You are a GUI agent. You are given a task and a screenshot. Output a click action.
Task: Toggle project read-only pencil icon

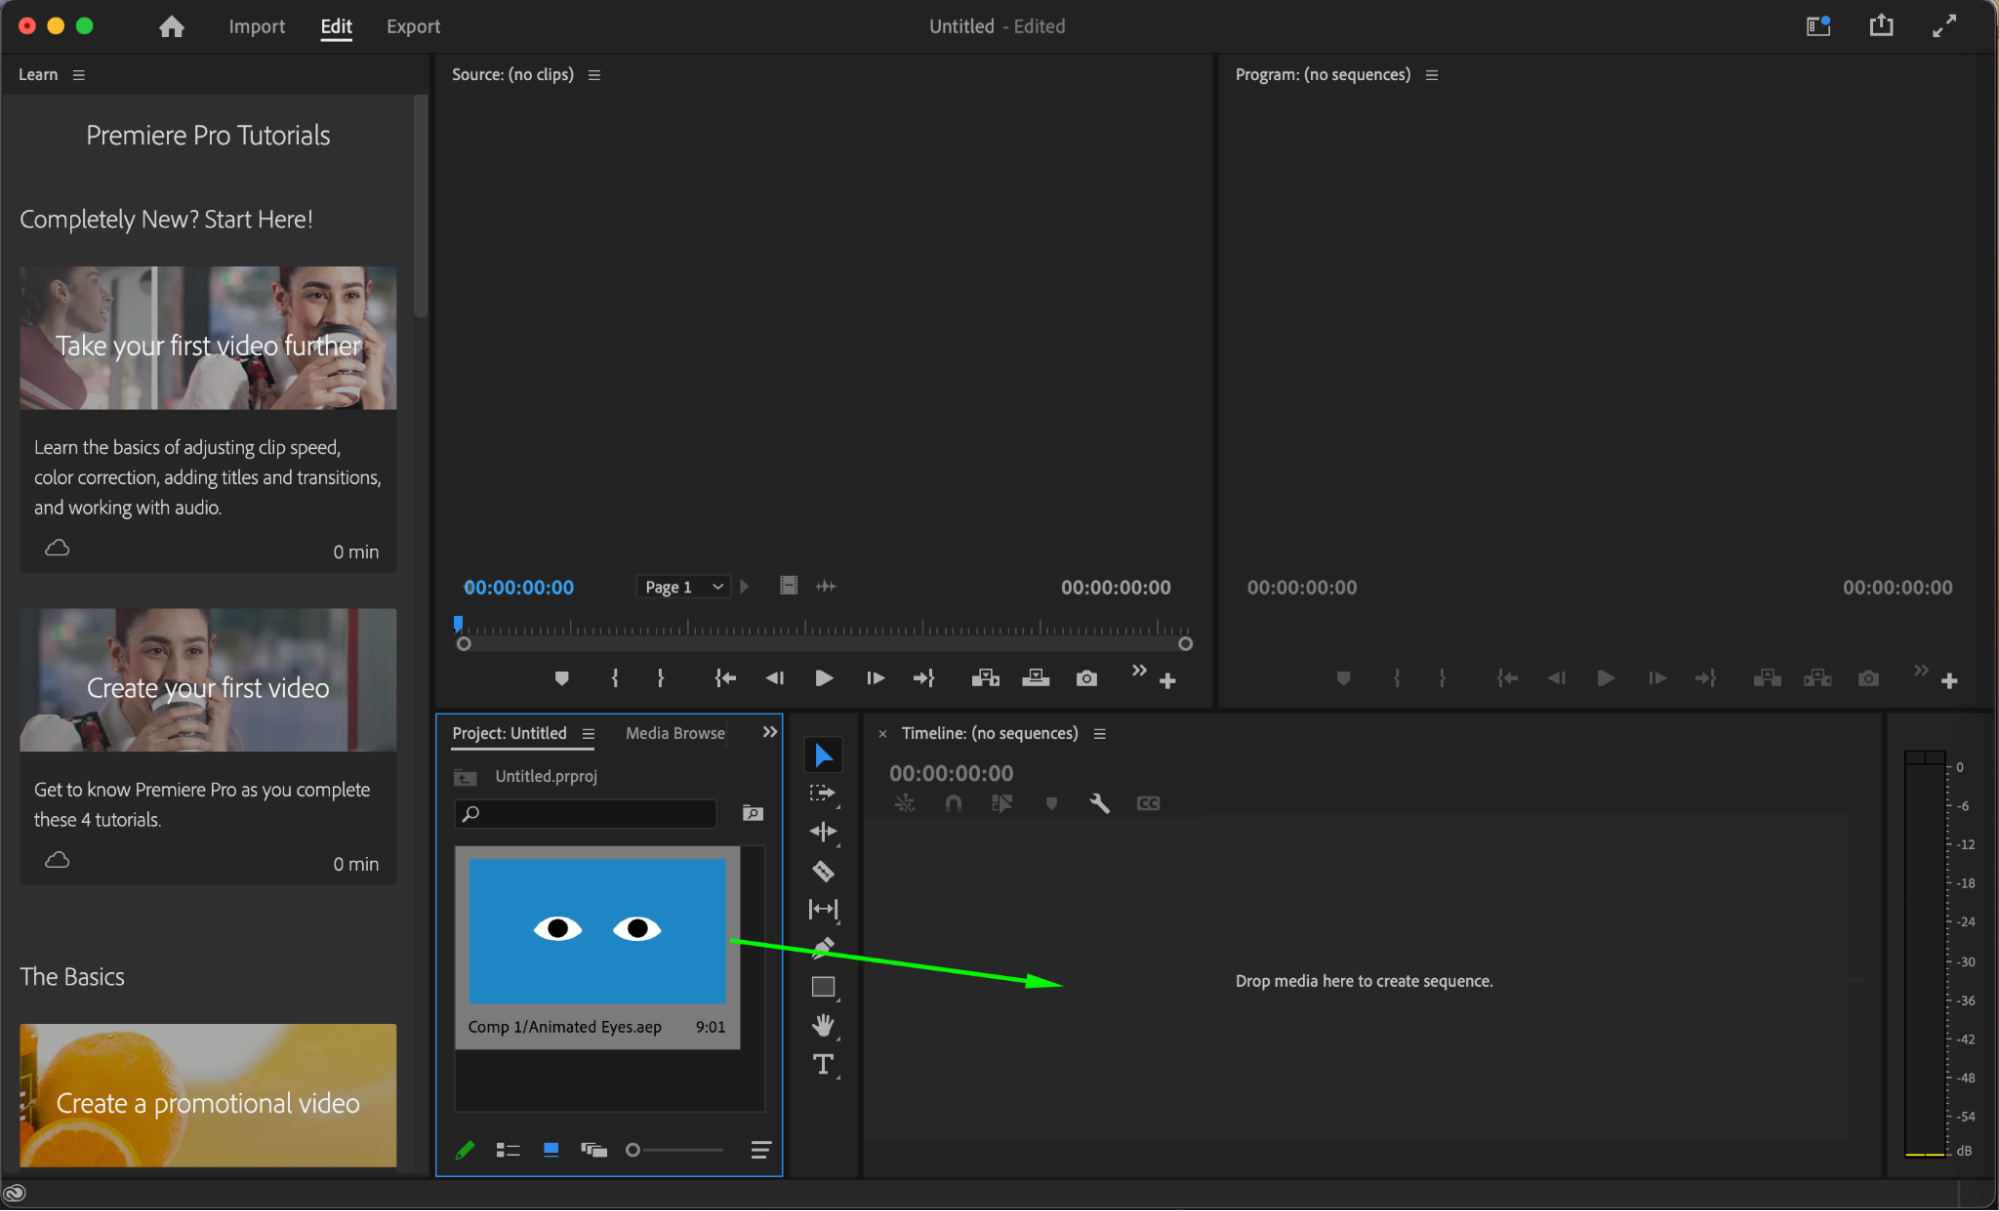click(x=465, y=1150)
